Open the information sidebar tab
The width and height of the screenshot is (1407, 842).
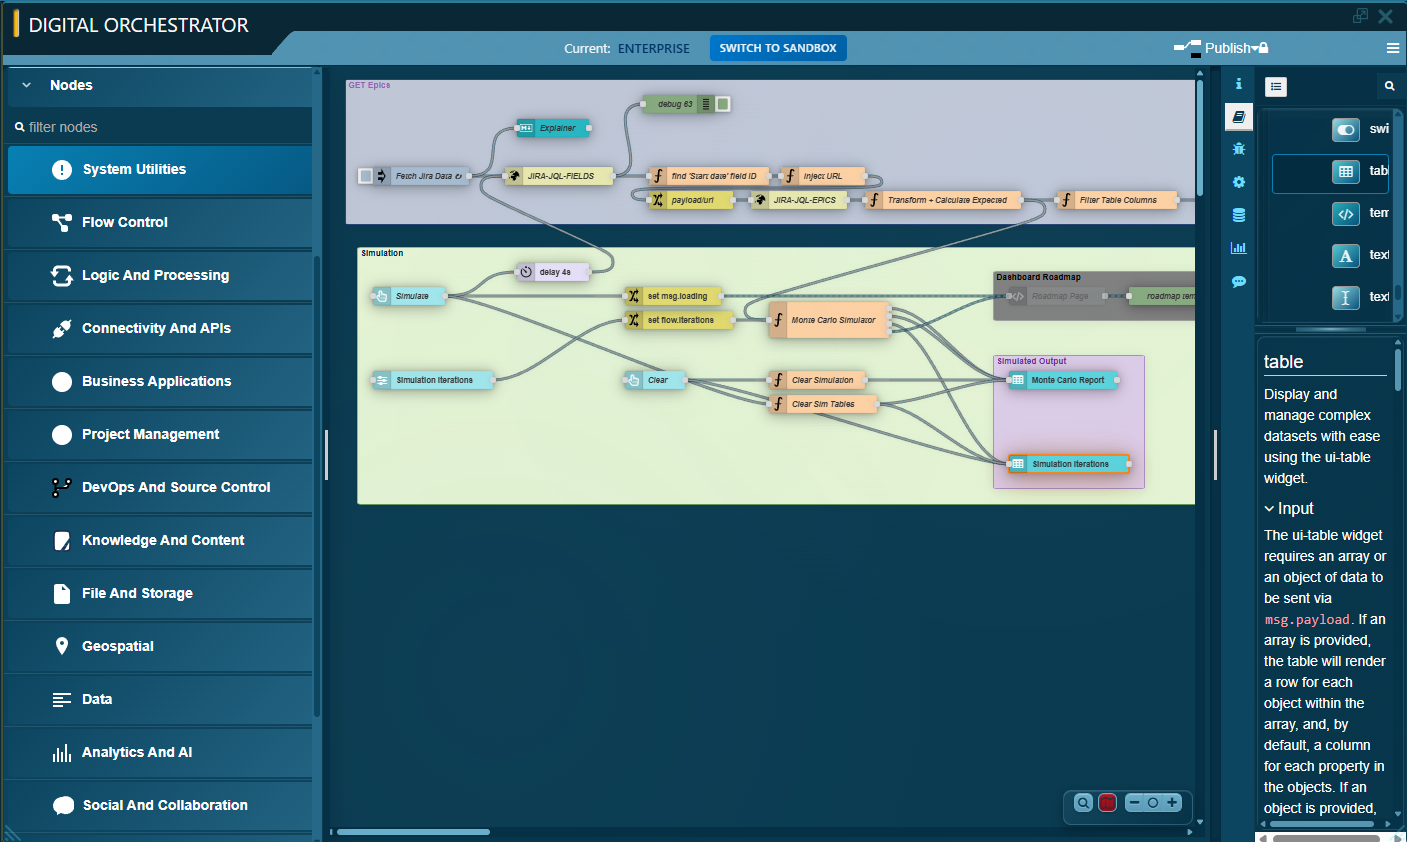tap(1239, 84)
